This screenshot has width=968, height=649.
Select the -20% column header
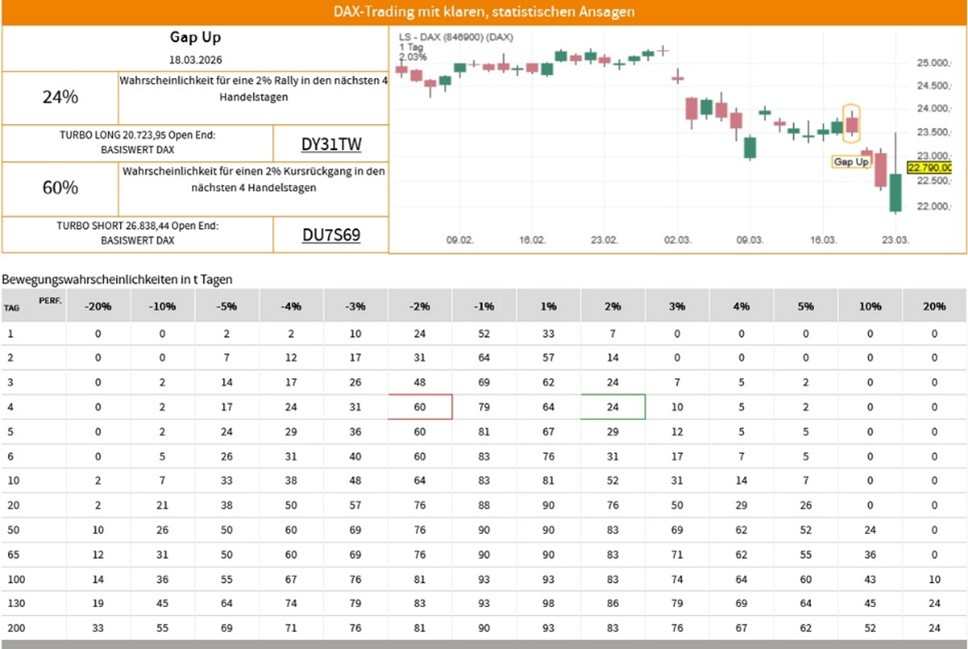(x=98, y=305)
